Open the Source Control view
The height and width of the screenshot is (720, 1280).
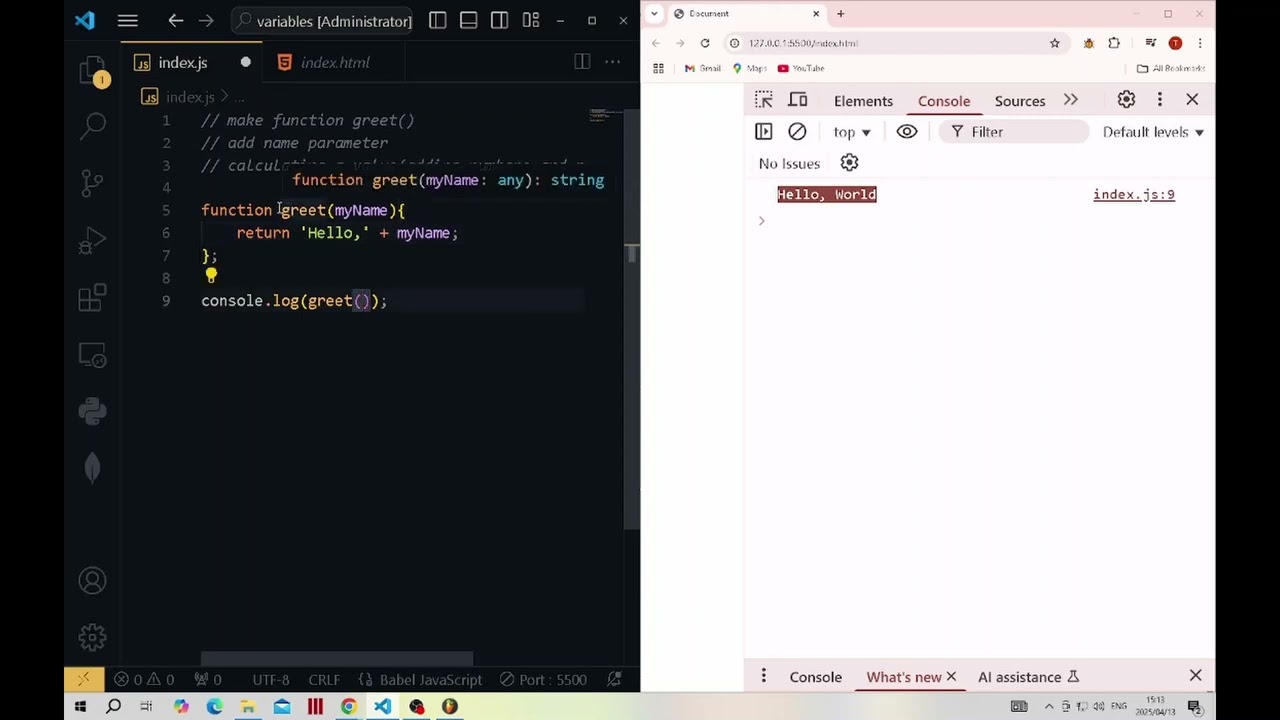pyautogui.click(x=92, y=182)
